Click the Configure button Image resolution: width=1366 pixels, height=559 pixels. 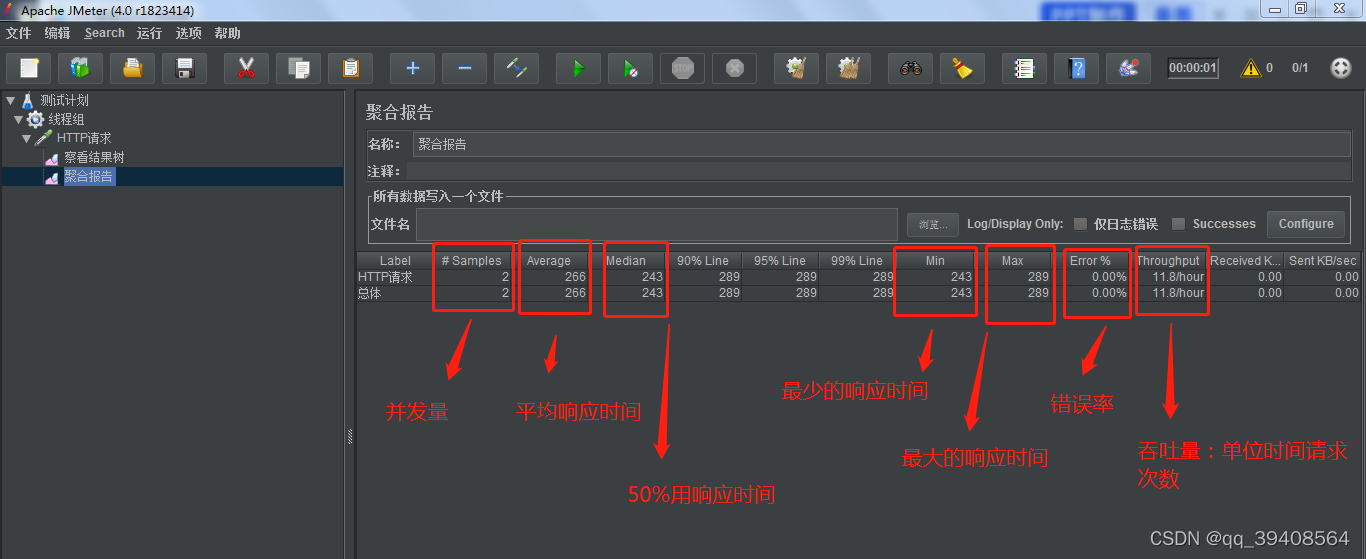pos(1305,224)
